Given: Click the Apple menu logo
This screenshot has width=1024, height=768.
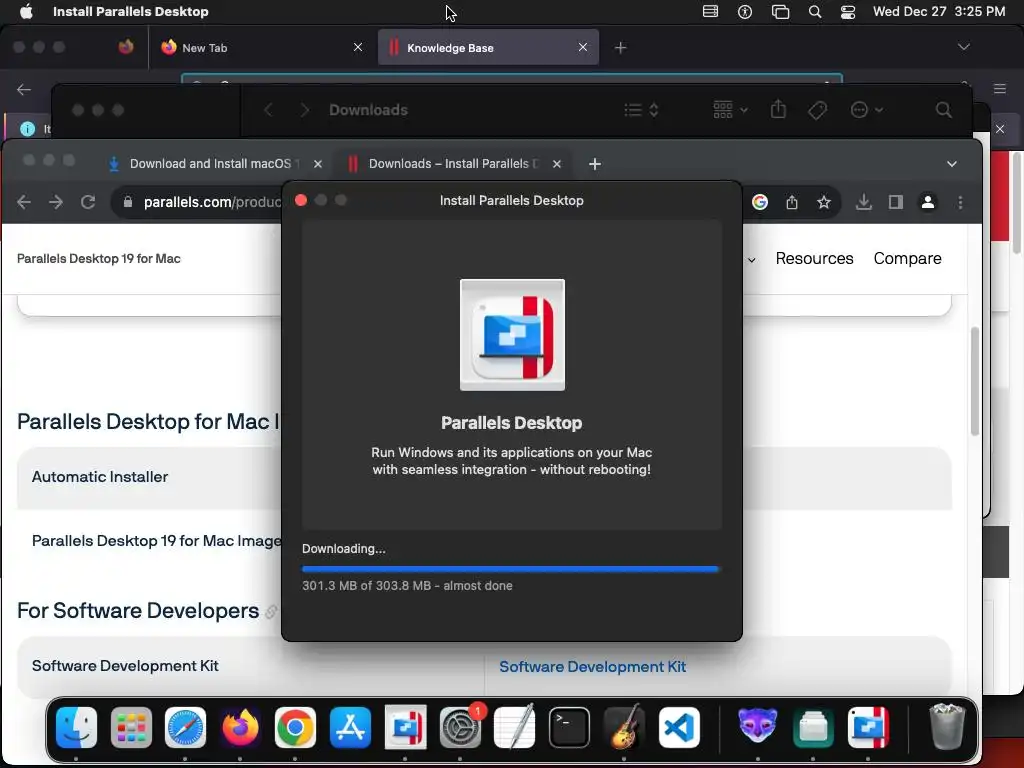Looking at the screenshot, I should [25, 12].
